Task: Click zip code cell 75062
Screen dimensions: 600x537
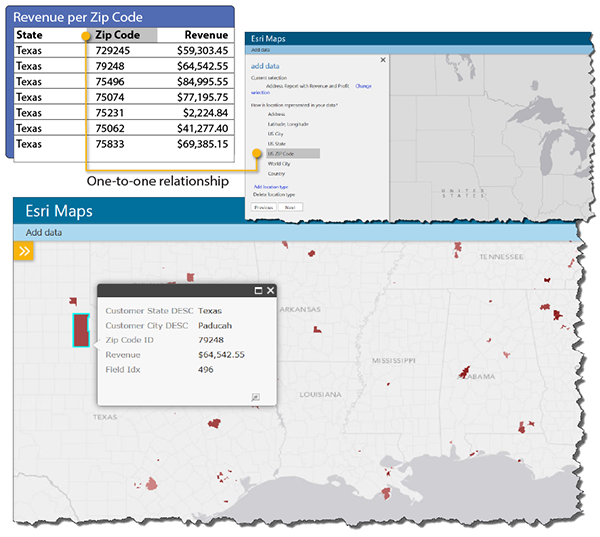Action: tap(110, 128)
